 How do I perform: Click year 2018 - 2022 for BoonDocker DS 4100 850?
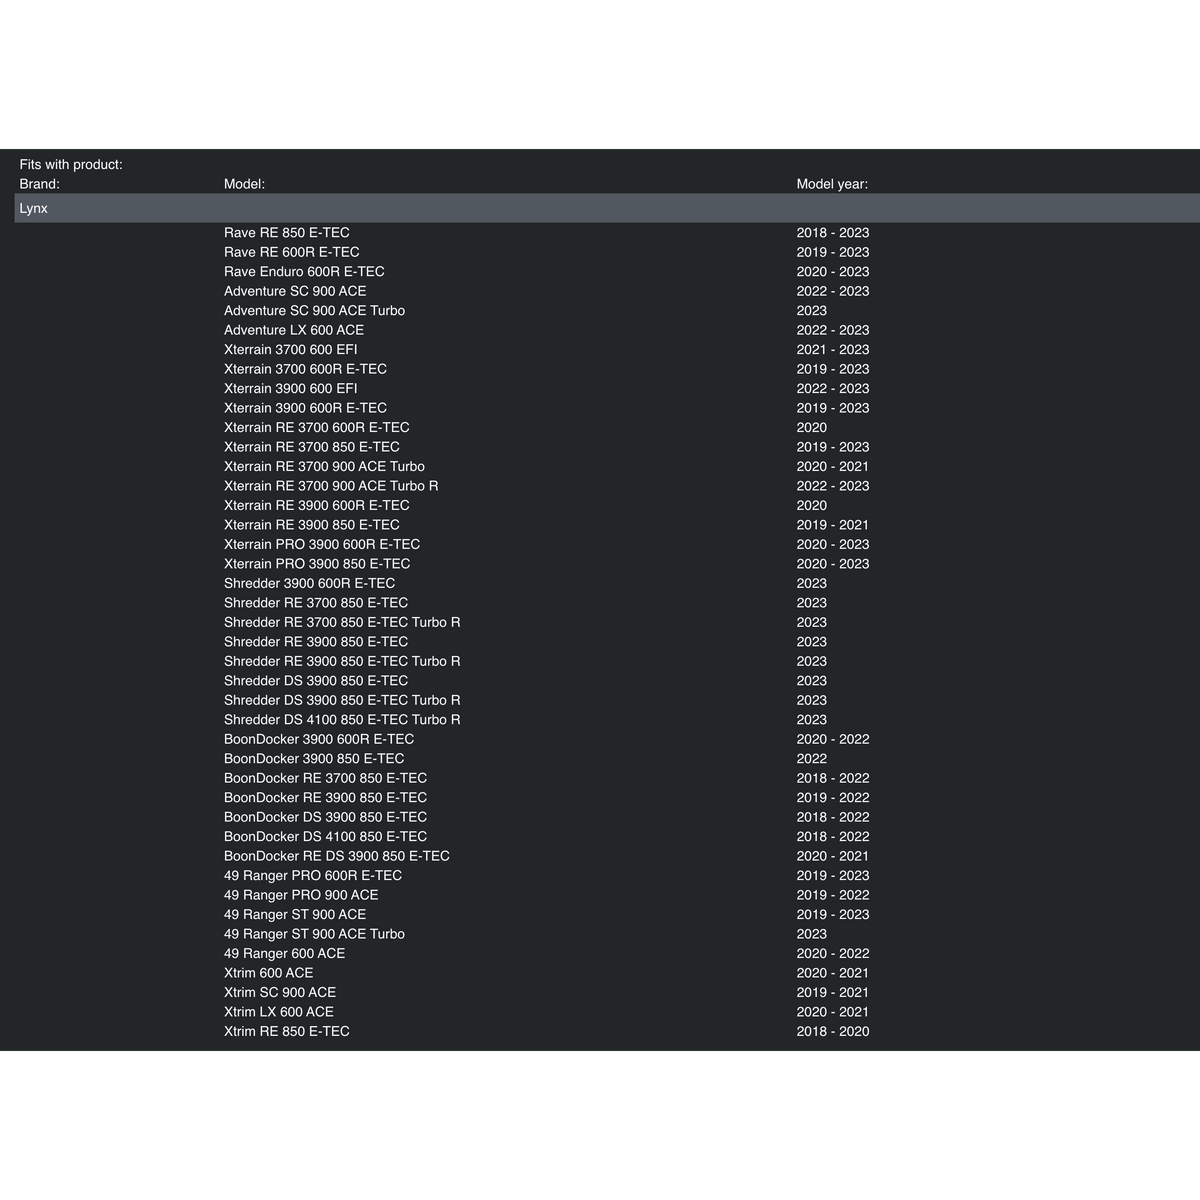click(833, 837)
